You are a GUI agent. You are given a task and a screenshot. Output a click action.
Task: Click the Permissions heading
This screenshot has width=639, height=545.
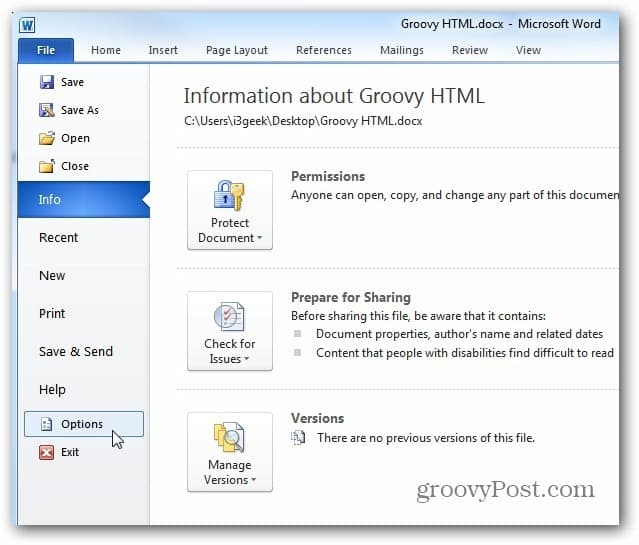click(x=328, y=177)
